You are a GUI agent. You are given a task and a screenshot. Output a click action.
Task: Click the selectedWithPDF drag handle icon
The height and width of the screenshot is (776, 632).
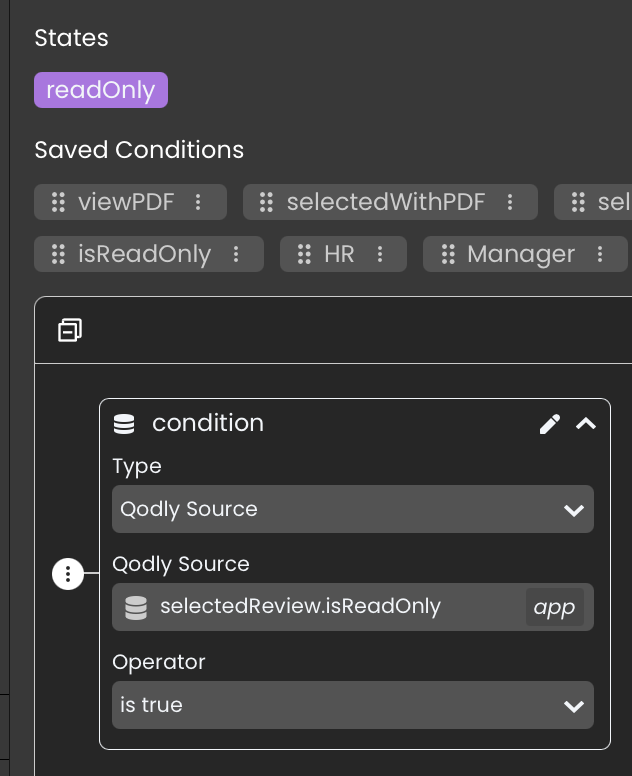click(x=266, y=202)
